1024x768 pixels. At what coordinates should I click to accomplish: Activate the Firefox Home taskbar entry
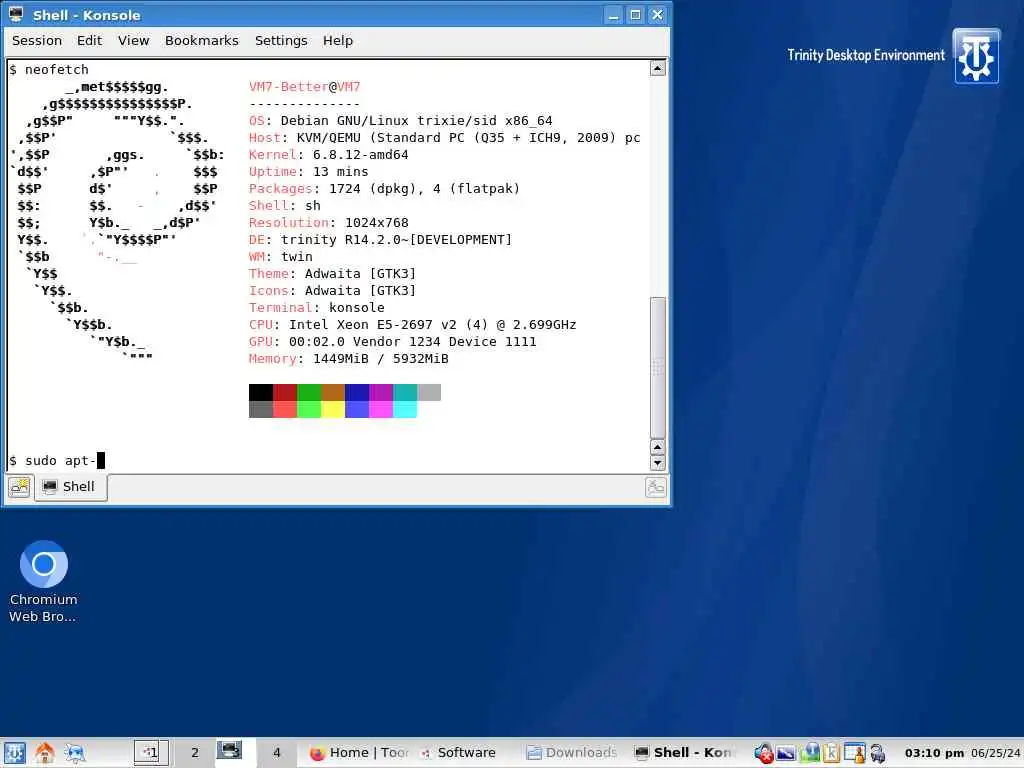pyautogui.click(x=359, y=753)
